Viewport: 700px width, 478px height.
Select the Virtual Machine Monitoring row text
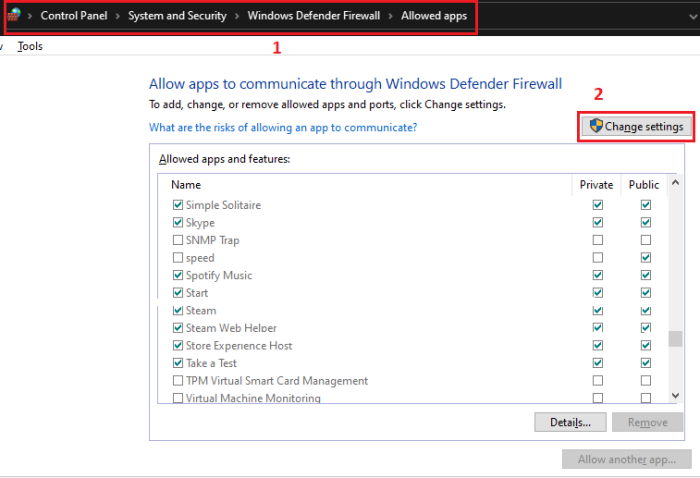pyautogui.click(x=253, y=398)
